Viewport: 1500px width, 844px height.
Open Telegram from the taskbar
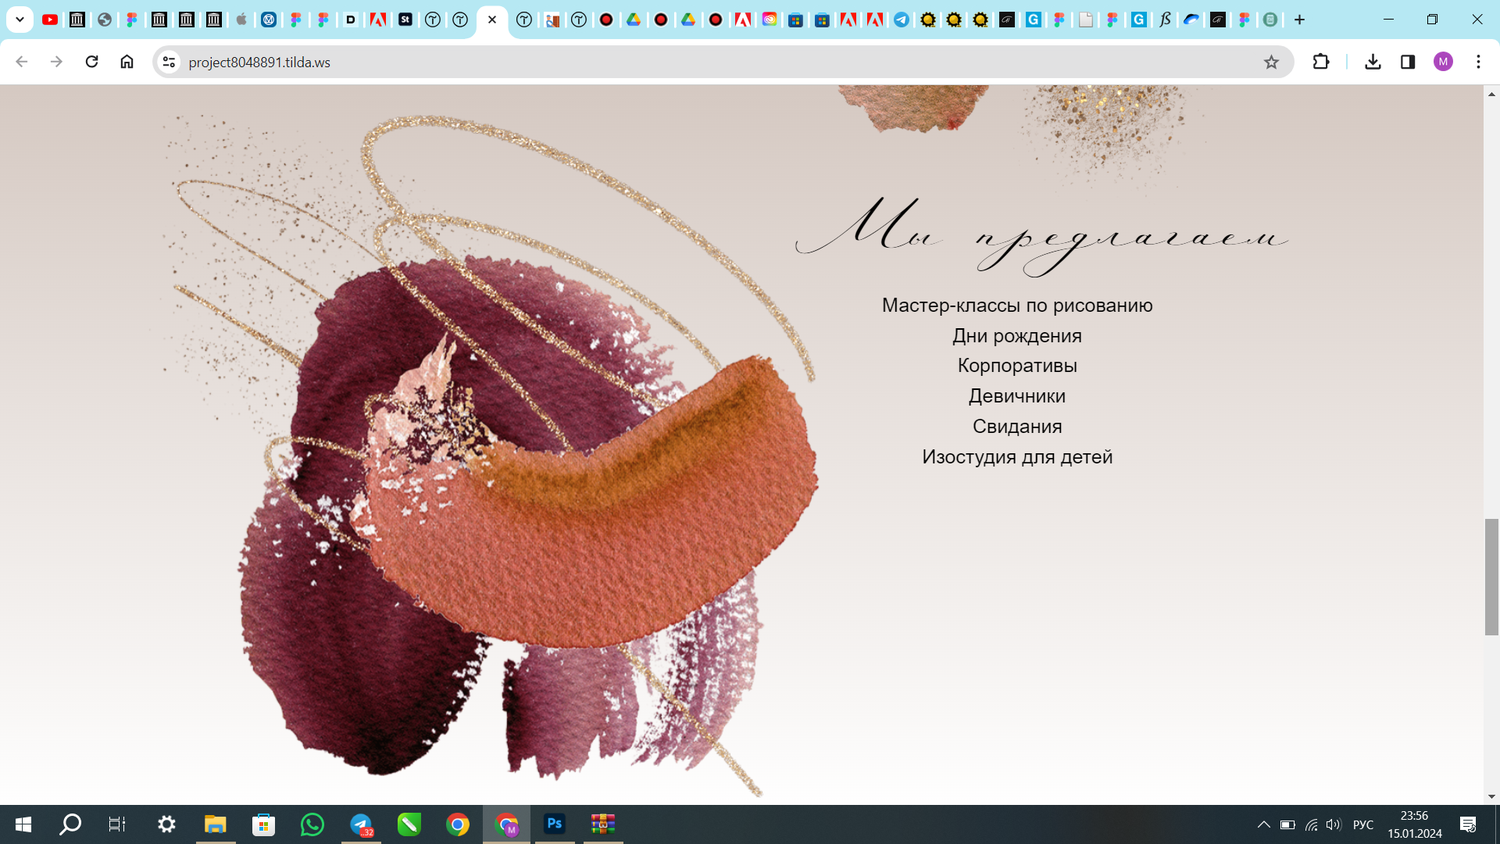coord(361,824)
